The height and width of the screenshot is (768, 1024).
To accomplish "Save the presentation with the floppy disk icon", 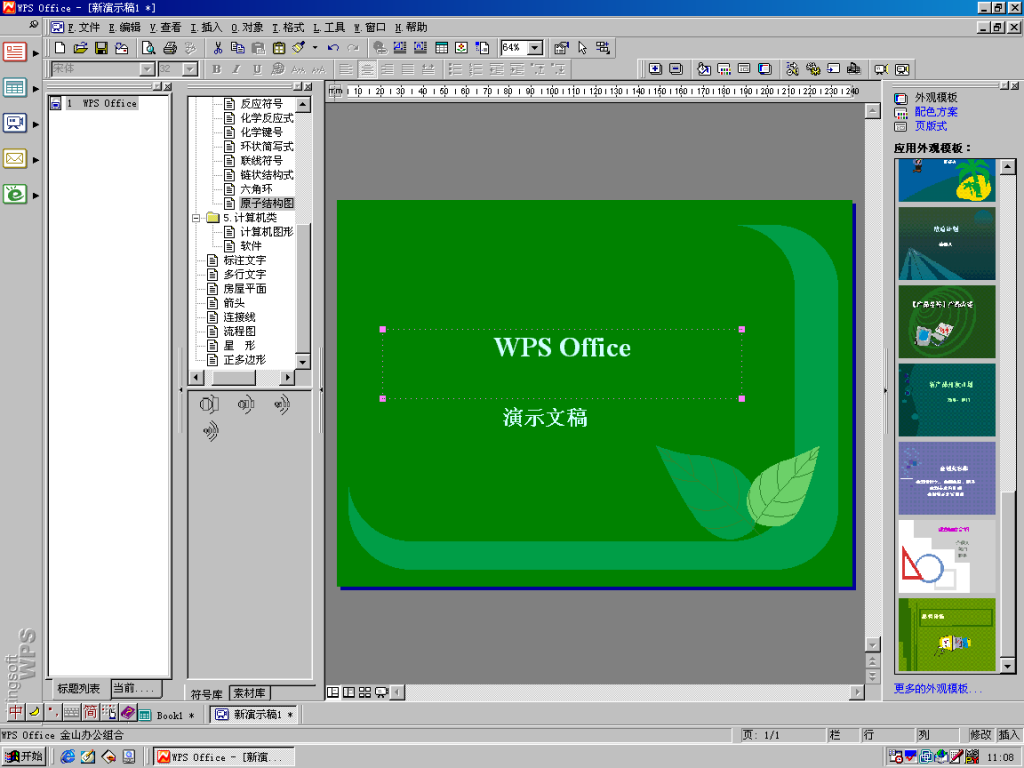I will point(101,48).
